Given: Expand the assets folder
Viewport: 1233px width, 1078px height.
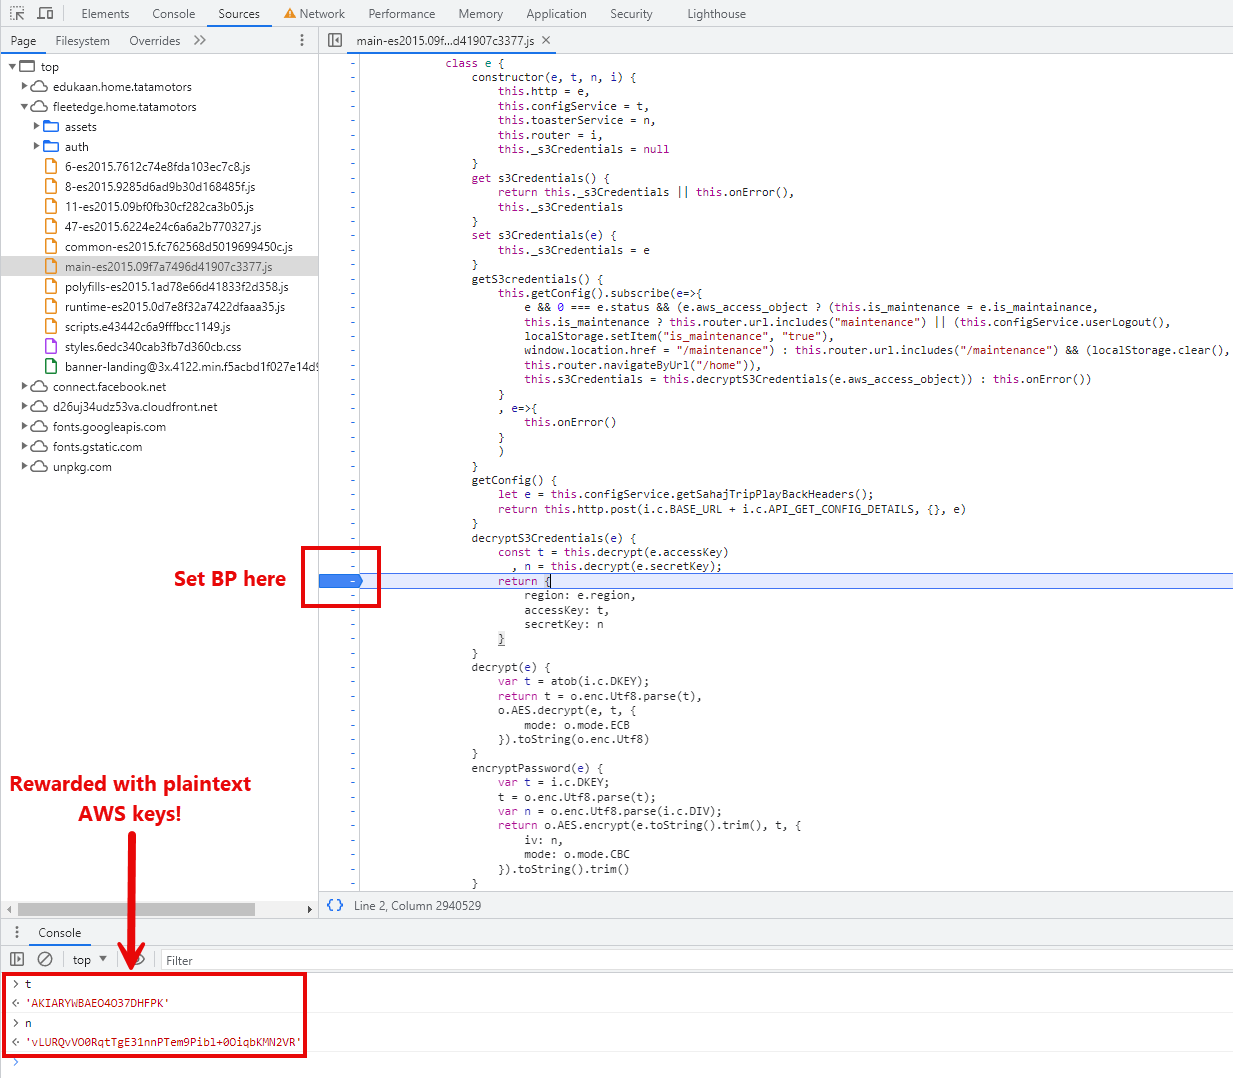Looking at the screenshot, I should 37,127.
